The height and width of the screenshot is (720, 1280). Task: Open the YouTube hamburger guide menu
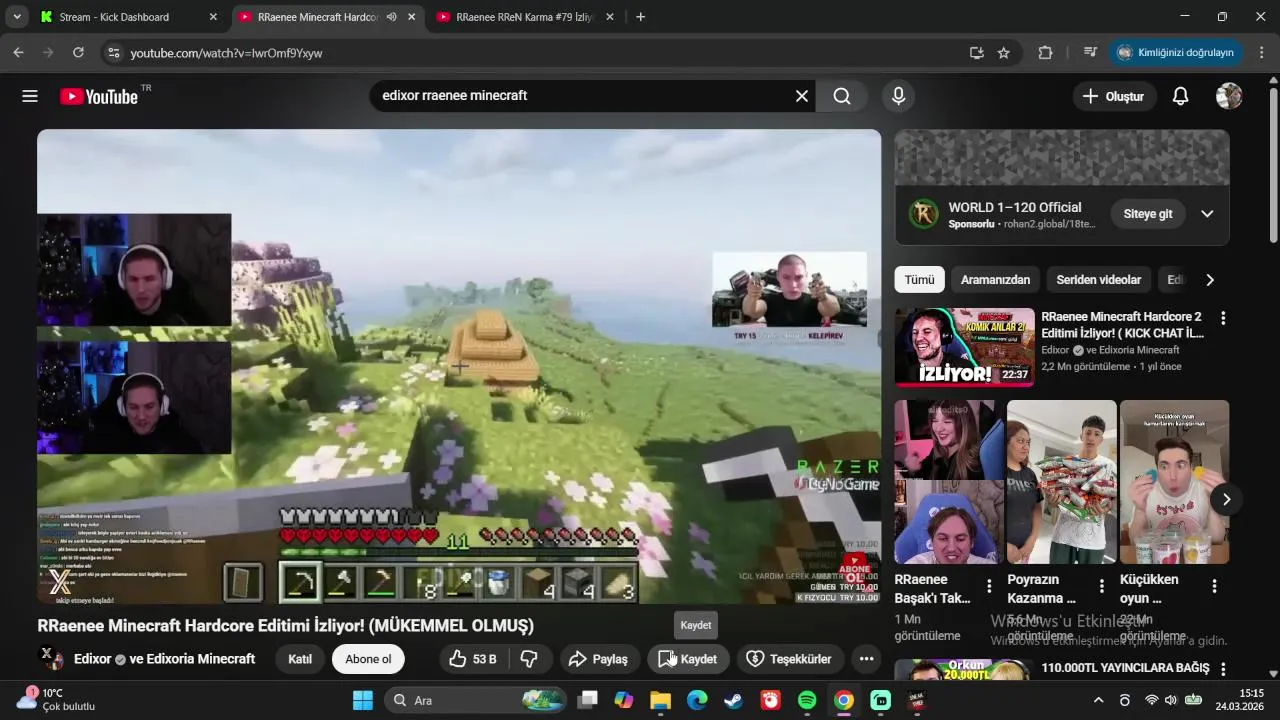(30, 96)
